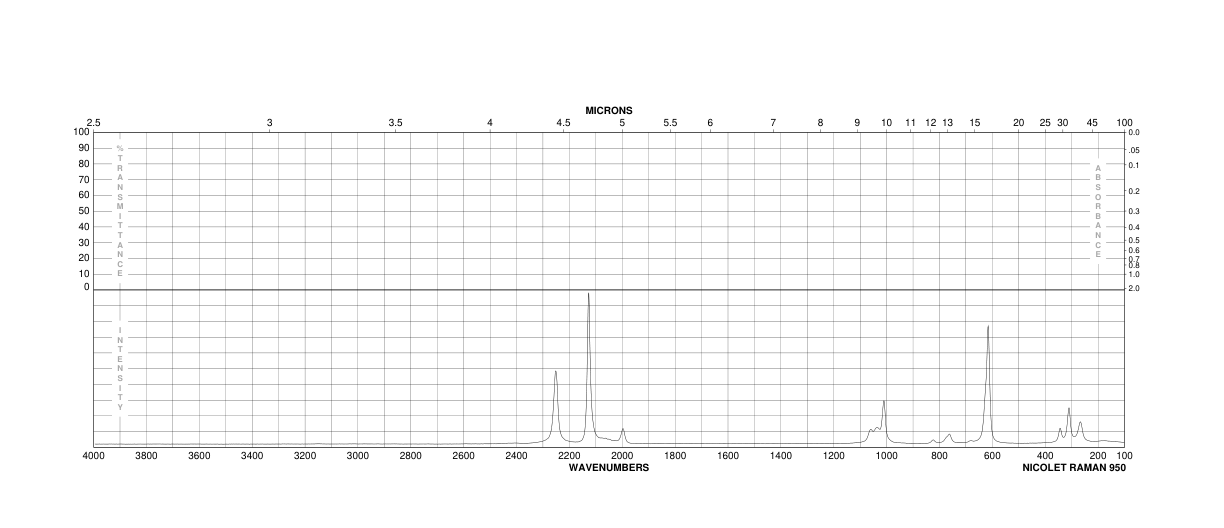Click the 2.5 microns tick label

pyautogui.click(x=93, y=123)
